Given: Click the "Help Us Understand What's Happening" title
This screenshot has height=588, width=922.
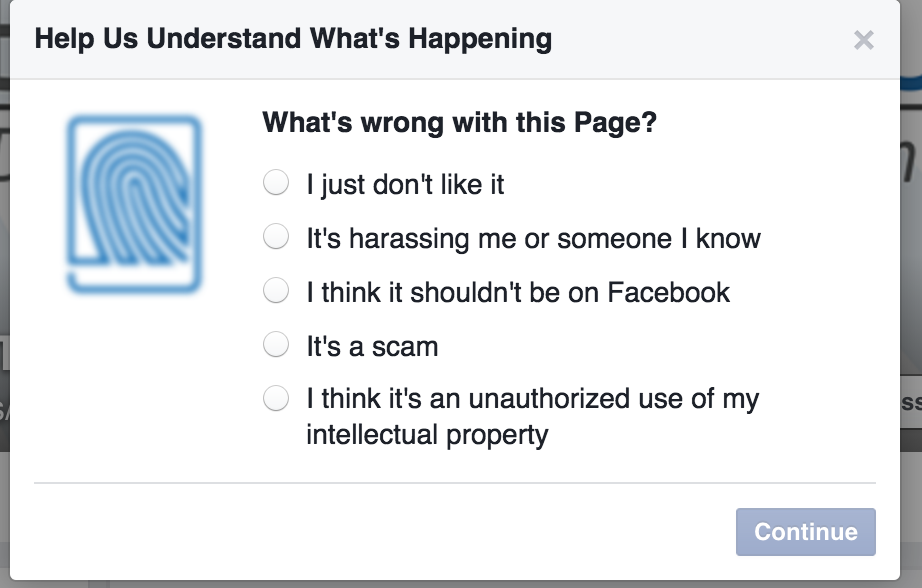Looking at the screenshot, I should tap(293, 39).
